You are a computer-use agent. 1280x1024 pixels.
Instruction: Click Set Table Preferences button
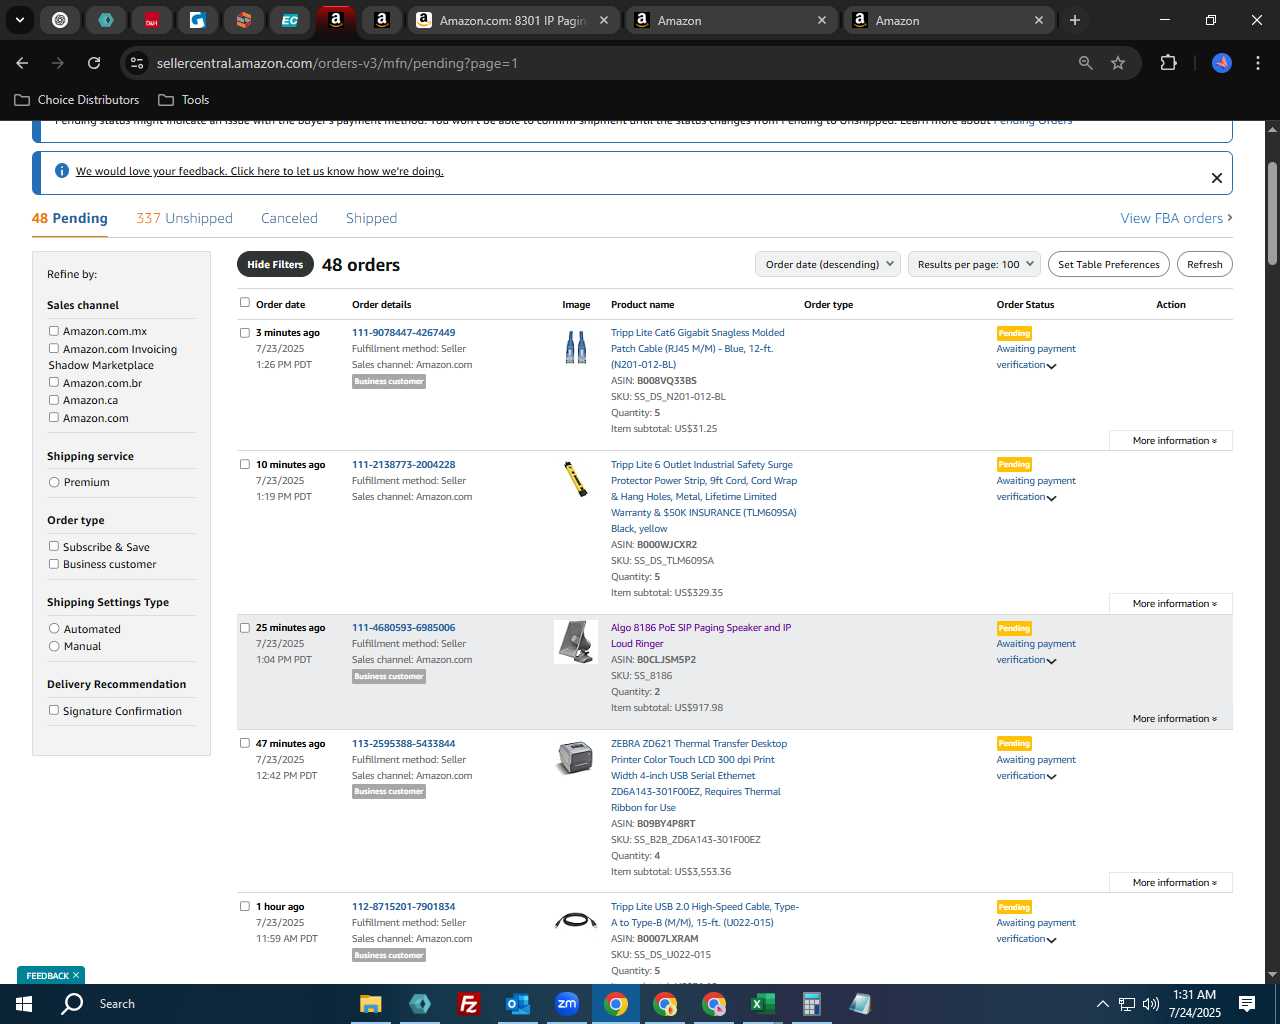pyautogui.click(x=1109, y=264)
